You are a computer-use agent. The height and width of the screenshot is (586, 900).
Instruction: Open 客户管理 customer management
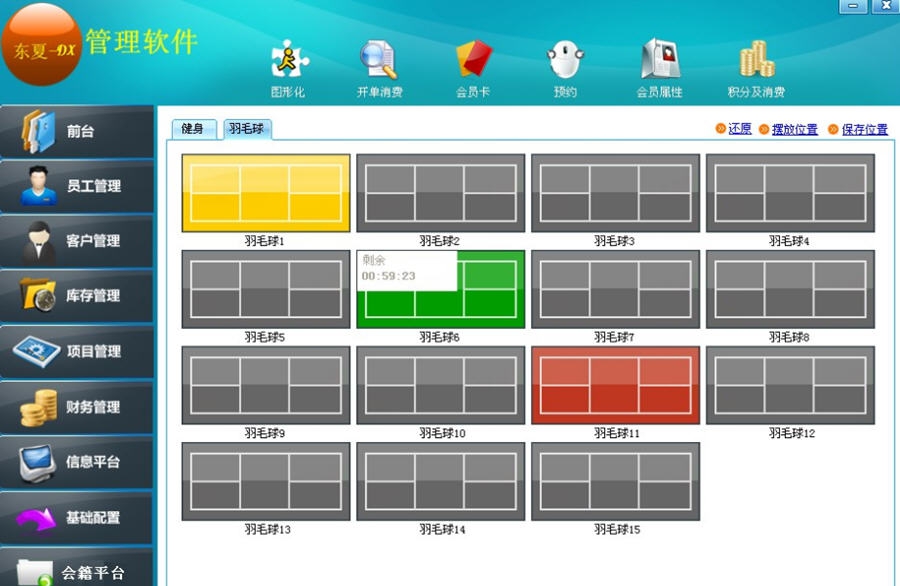point(77,241)
